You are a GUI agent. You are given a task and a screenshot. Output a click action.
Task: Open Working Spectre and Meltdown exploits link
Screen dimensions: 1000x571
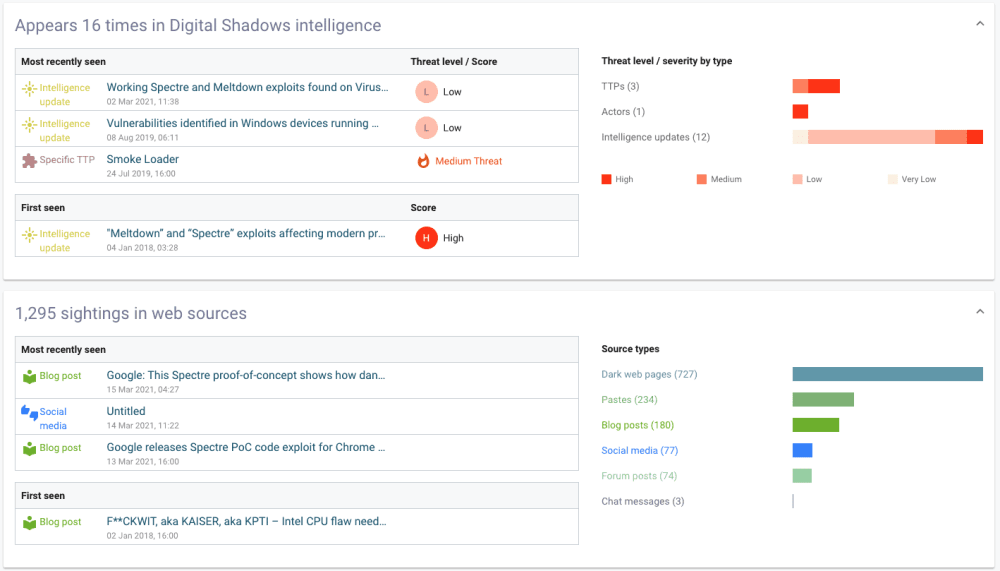pyautogui.click(x=247, y=87)
